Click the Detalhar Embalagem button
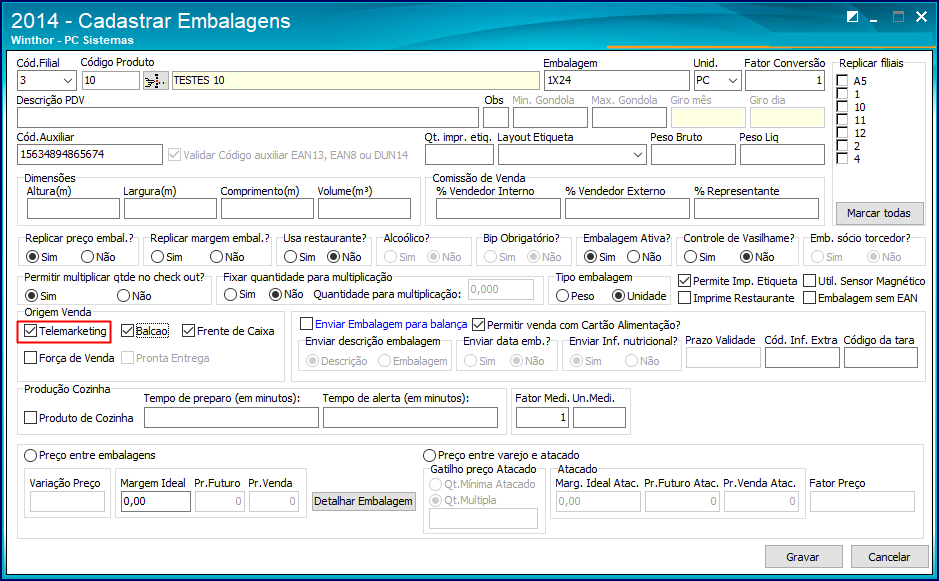The width and height of the screenshot is (939, 581). (364, 501)
